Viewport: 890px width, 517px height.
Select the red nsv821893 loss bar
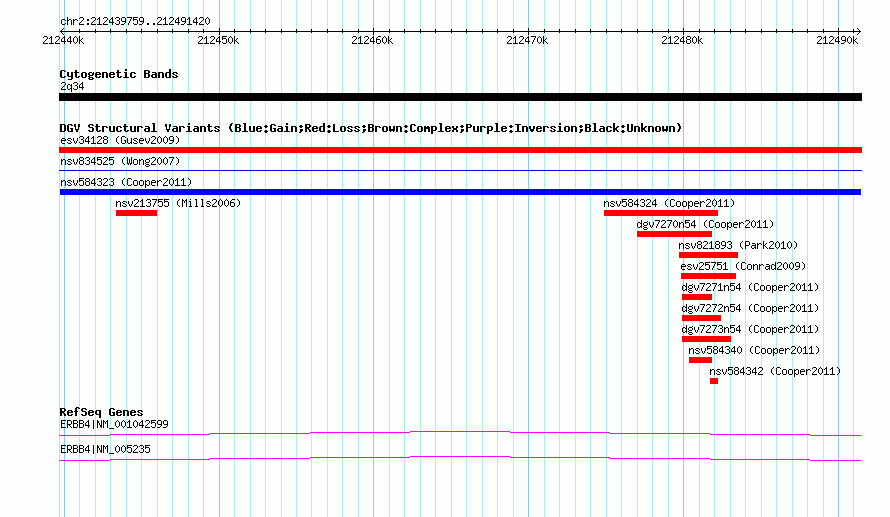point(708,255)
